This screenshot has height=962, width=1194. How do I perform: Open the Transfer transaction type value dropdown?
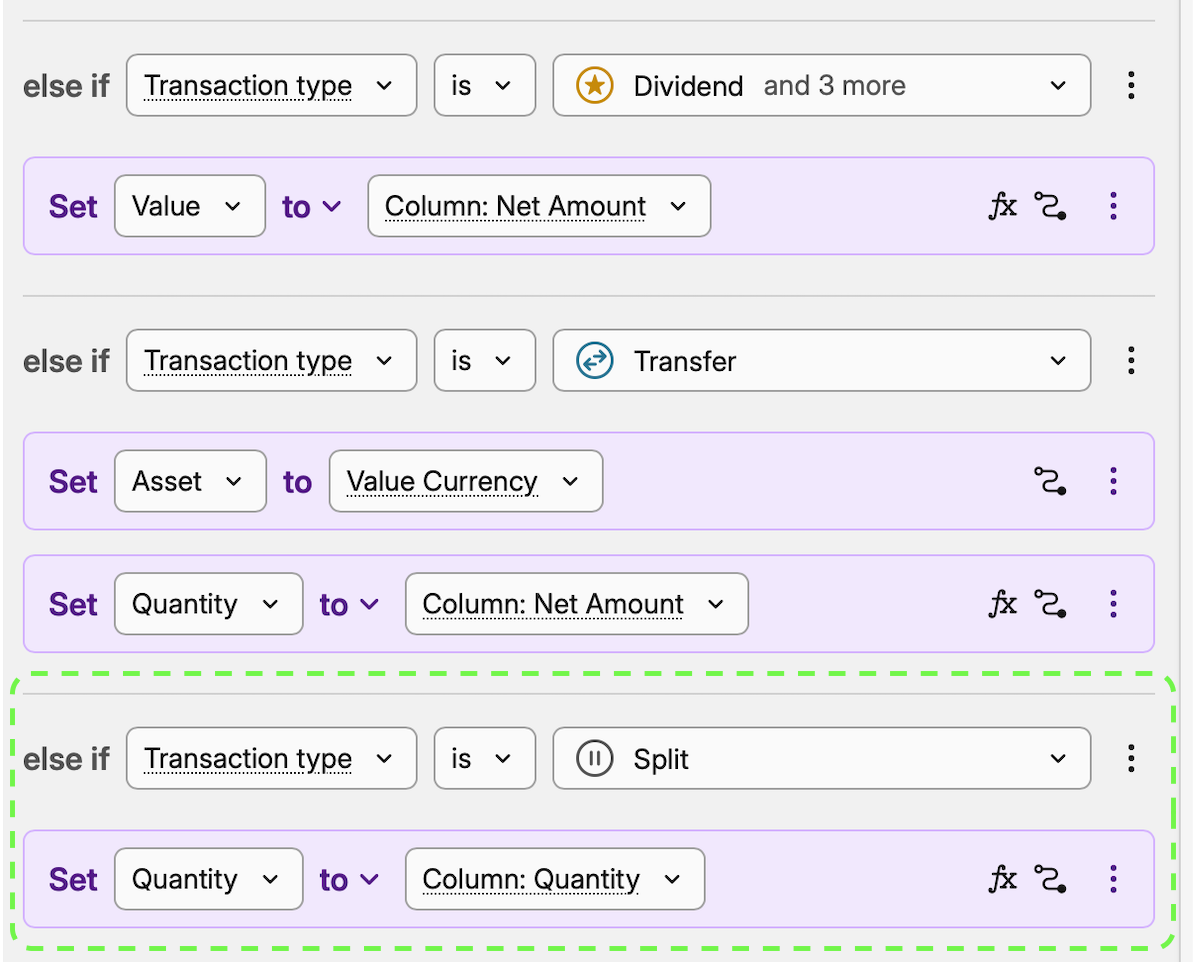[x=821, y=361]
